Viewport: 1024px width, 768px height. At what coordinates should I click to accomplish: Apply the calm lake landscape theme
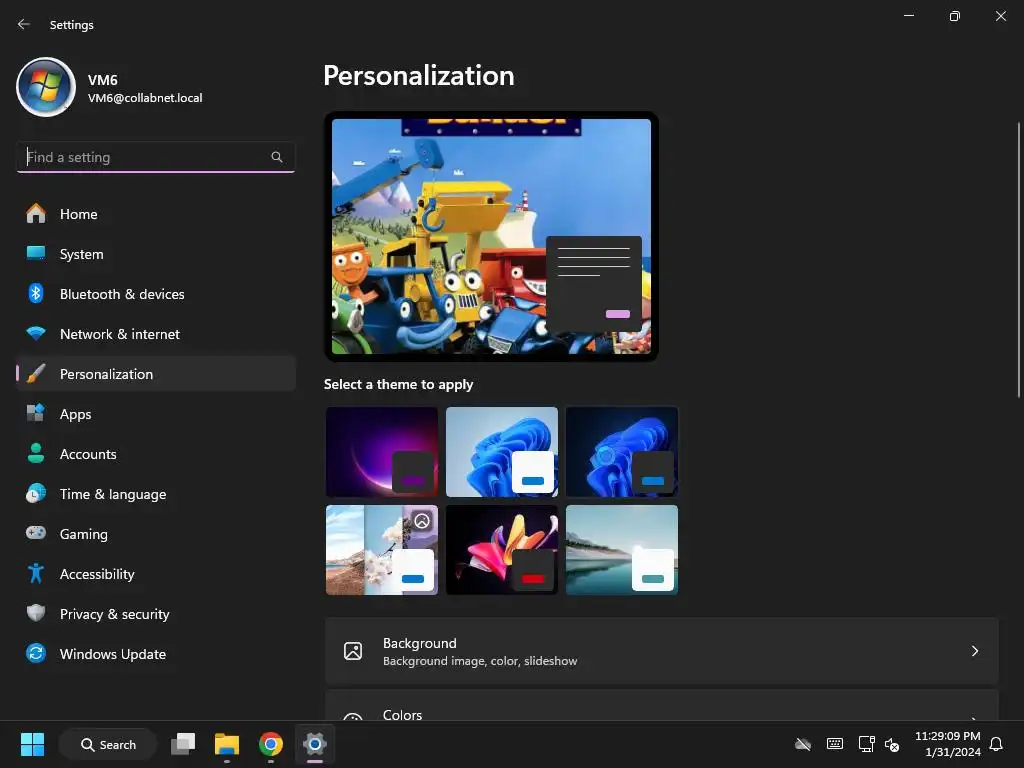coord(622,550)
